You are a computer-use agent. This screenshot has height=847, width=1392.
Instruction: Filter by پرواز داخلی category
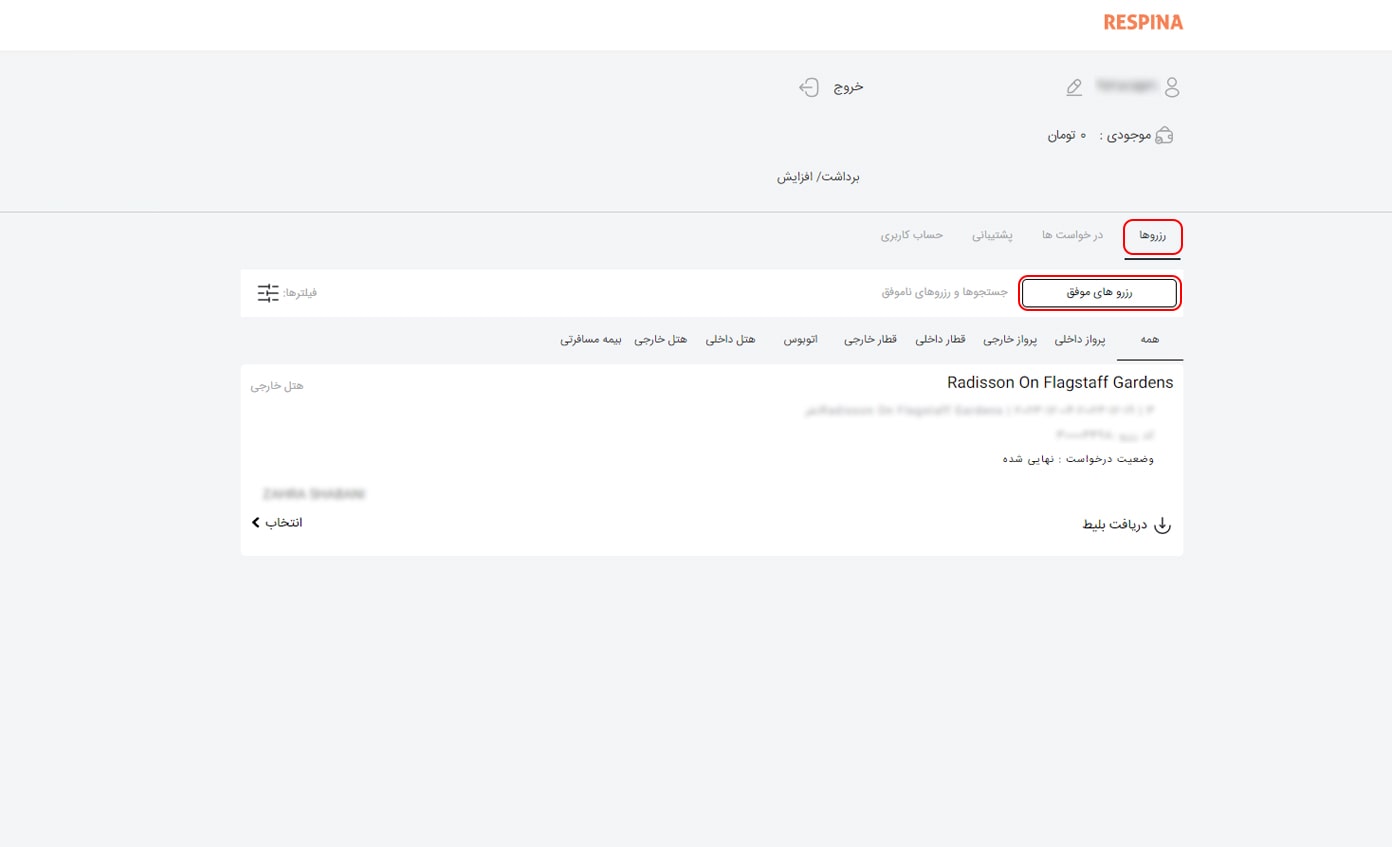(x=1080, y=340)
